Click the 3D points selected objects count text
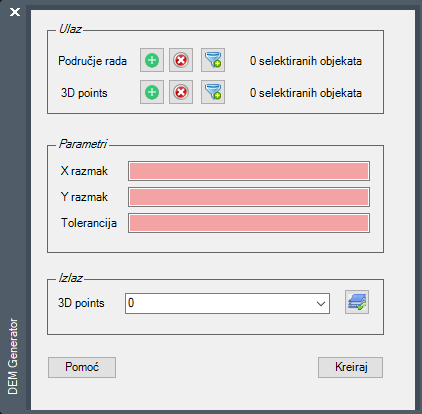 306,93
